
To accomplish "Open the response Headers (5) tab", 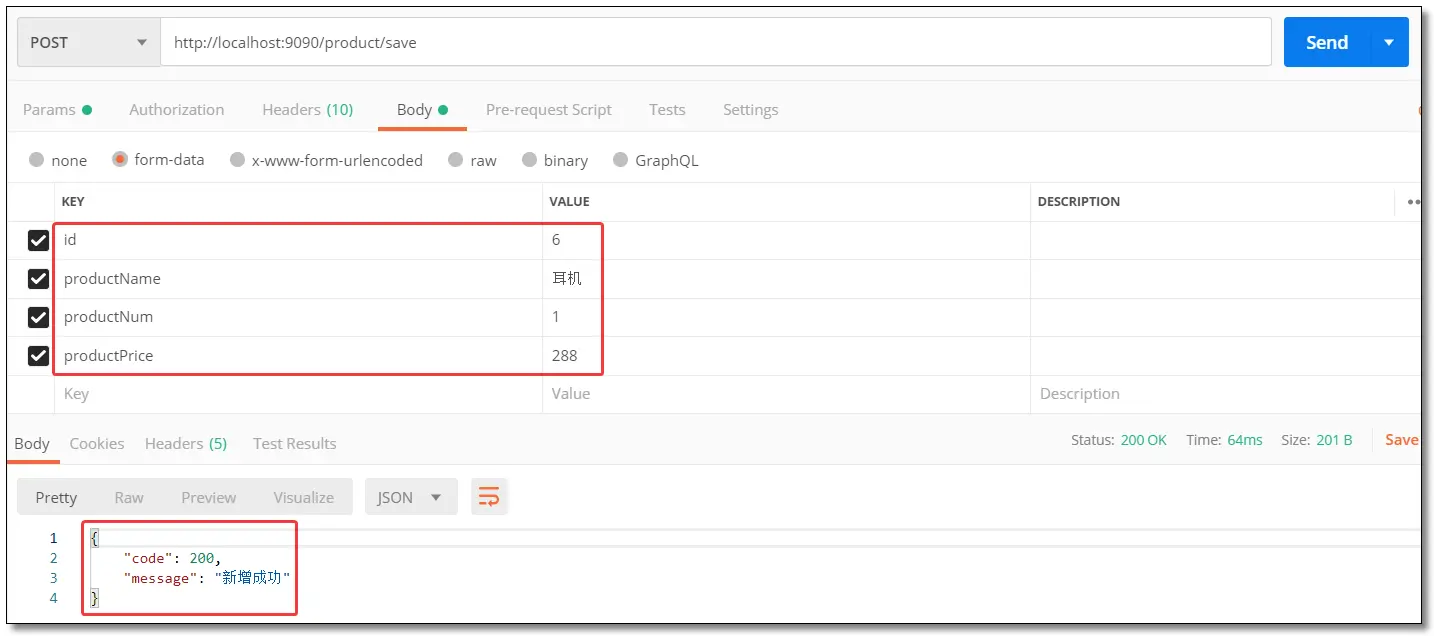I will point(186,443).
